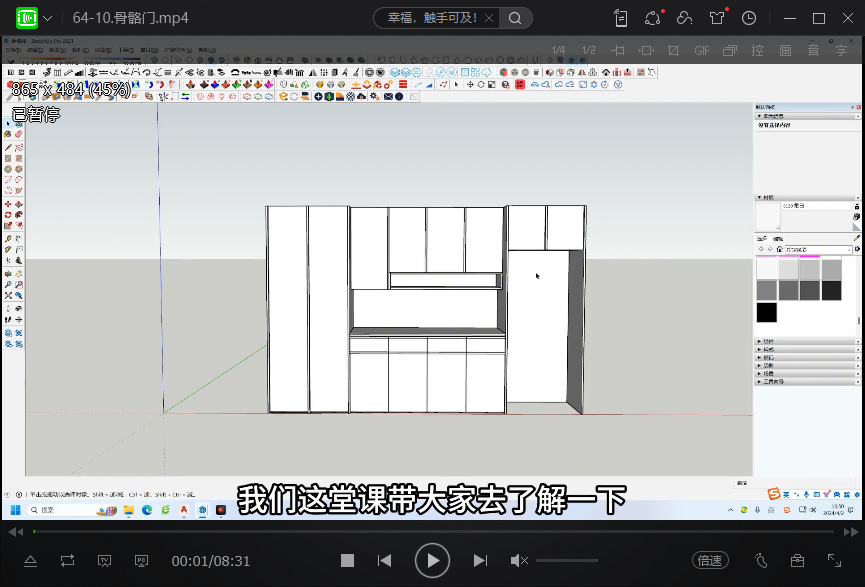This screenshot has height=587, width=865.
Task: Click the search magnifier in the title bar
Action: tap(515, 18)
